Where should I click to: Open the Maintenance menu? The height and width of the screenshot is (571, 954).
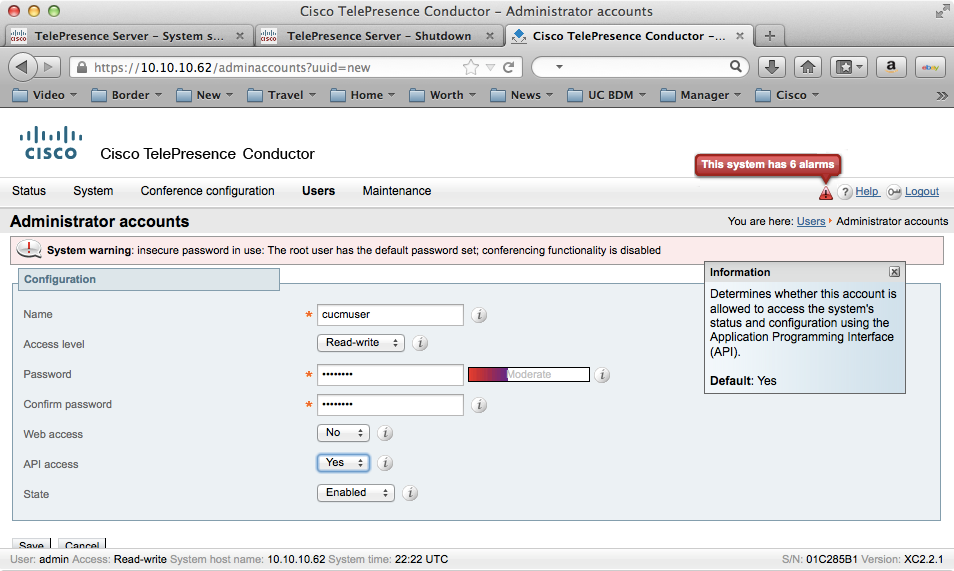pyautogui.click(x=397, y=191)
